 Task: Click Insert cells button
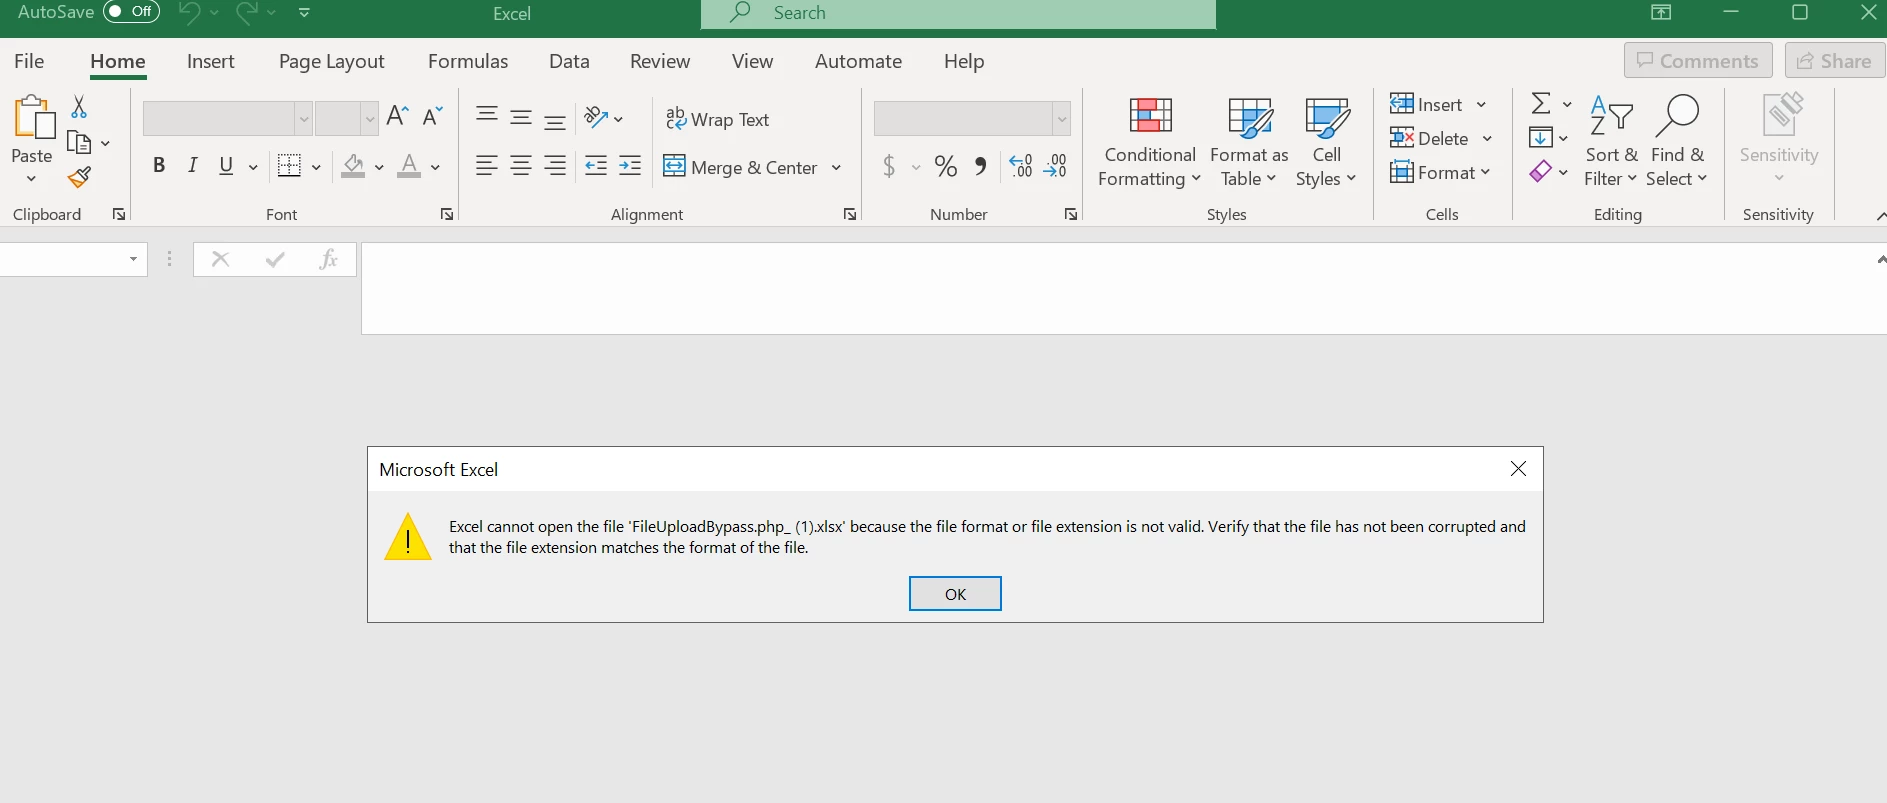[x=1426, y=104]
